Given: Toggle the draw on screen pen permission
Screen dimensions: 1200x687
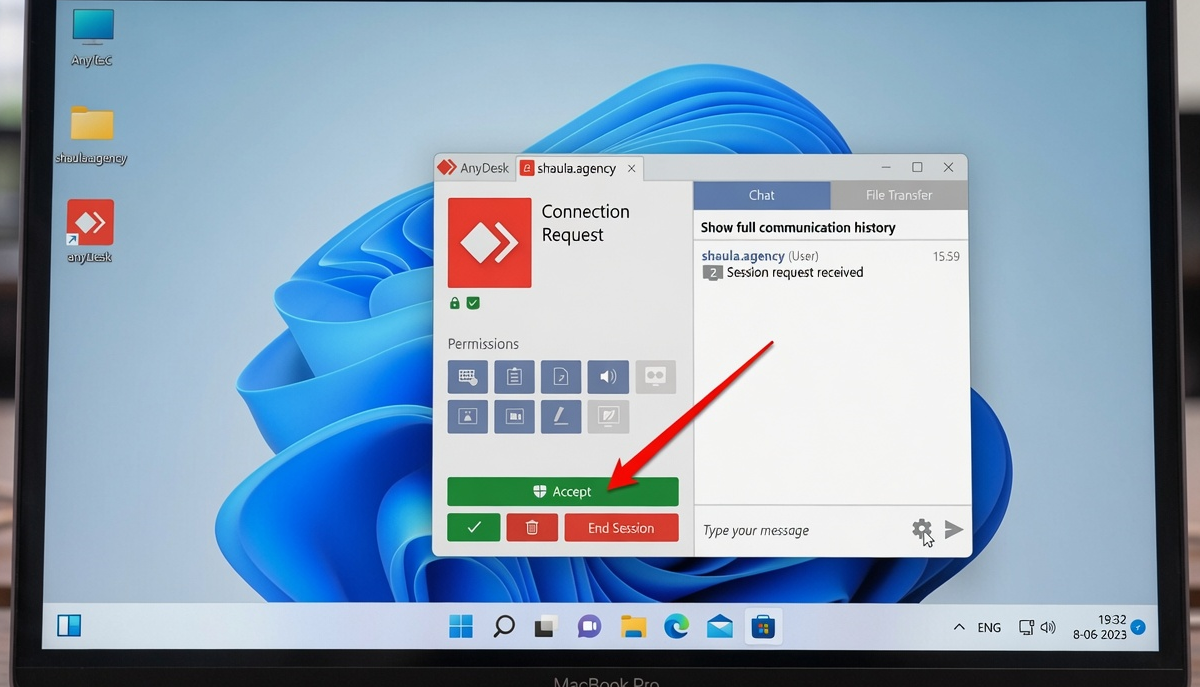Looking at the screenshot, I should 561,416.
